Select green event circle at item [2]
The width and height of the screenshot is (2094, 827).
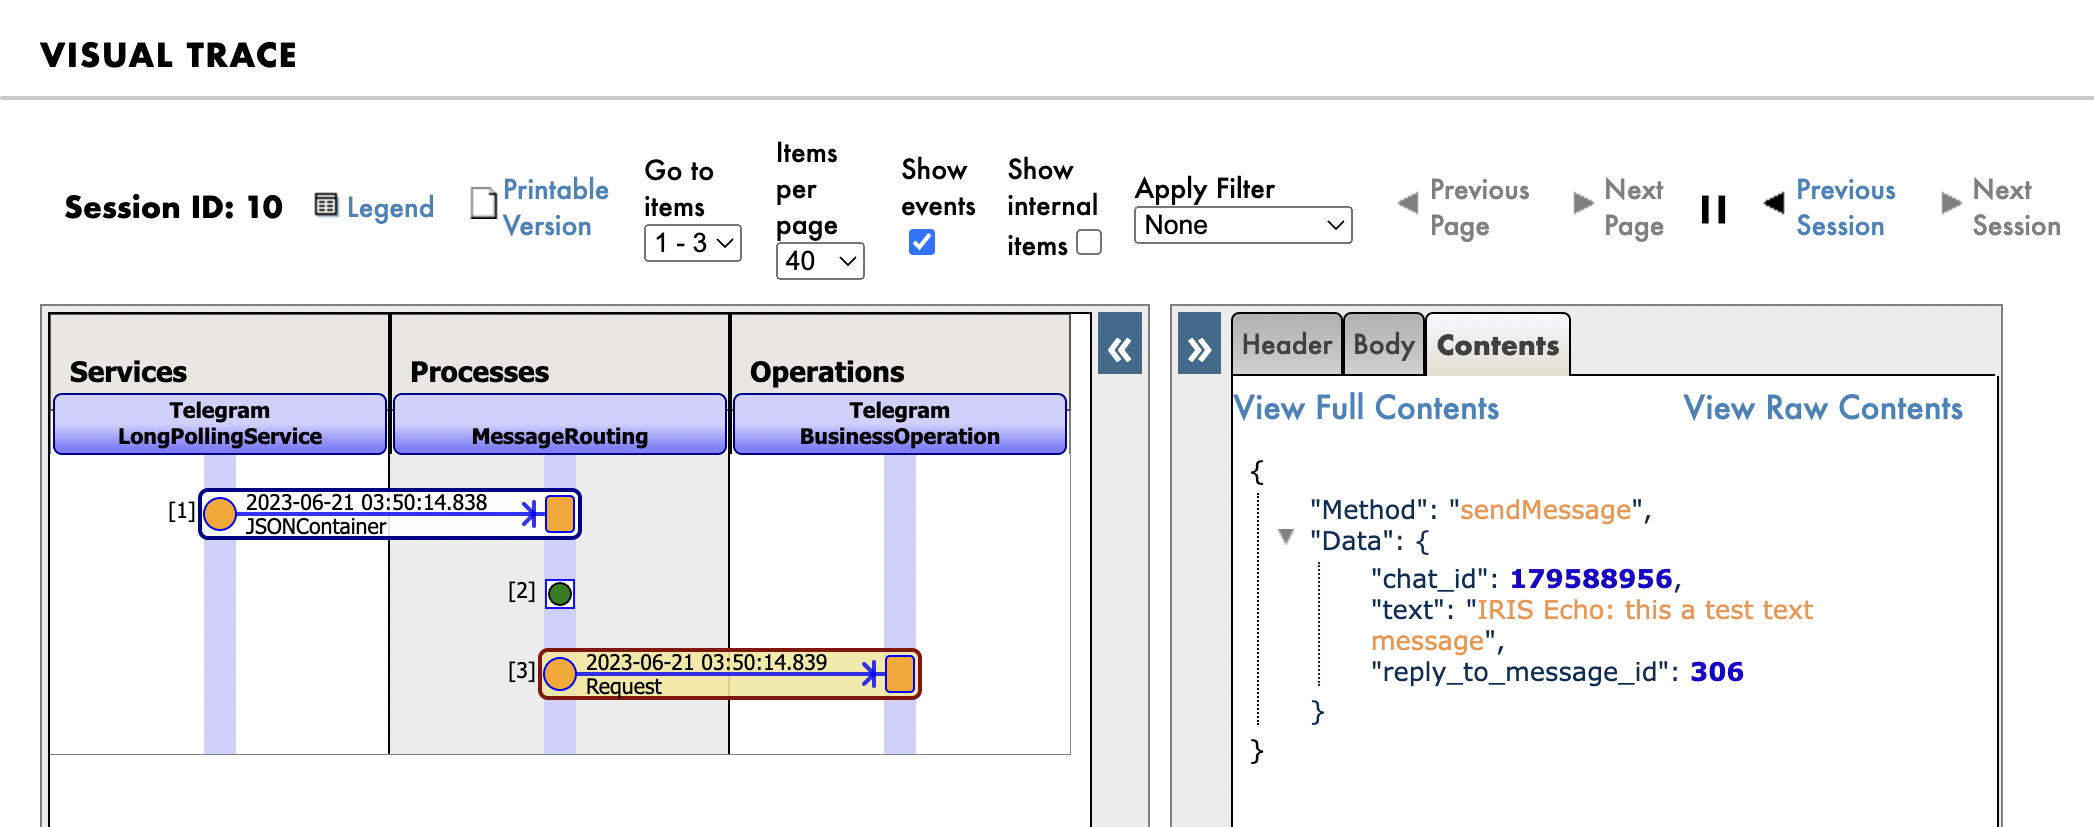(x=560, y=594)
